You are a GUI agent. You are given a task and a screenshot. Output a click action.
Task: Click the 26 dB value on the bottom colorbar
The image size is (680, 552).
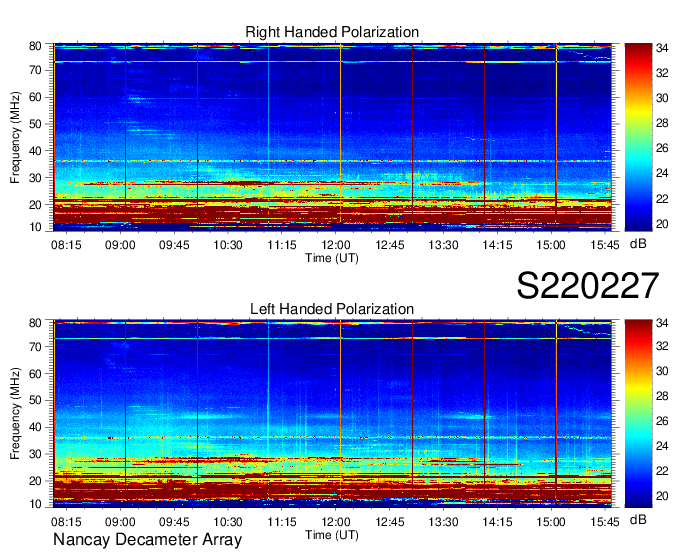click(x=662, y=421)
